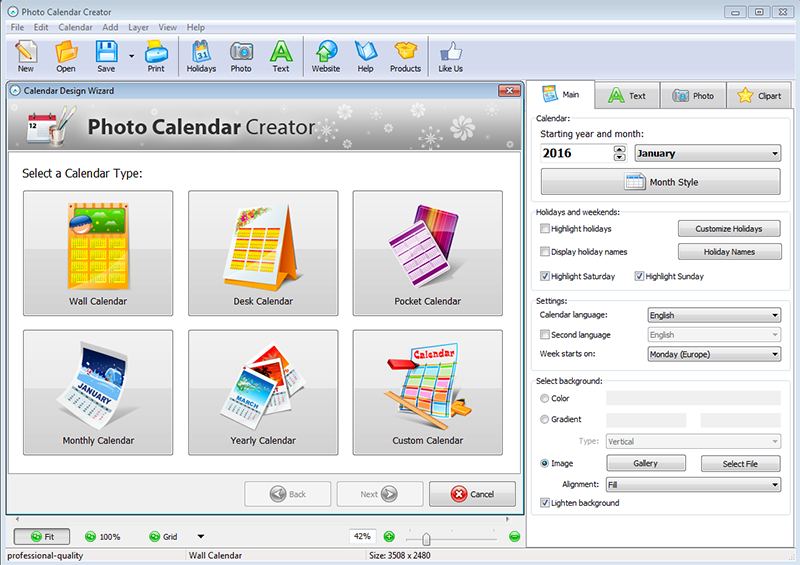Enable Display holiday names checkbox
This screenshot has width=800, height=565.
point(545,252)
